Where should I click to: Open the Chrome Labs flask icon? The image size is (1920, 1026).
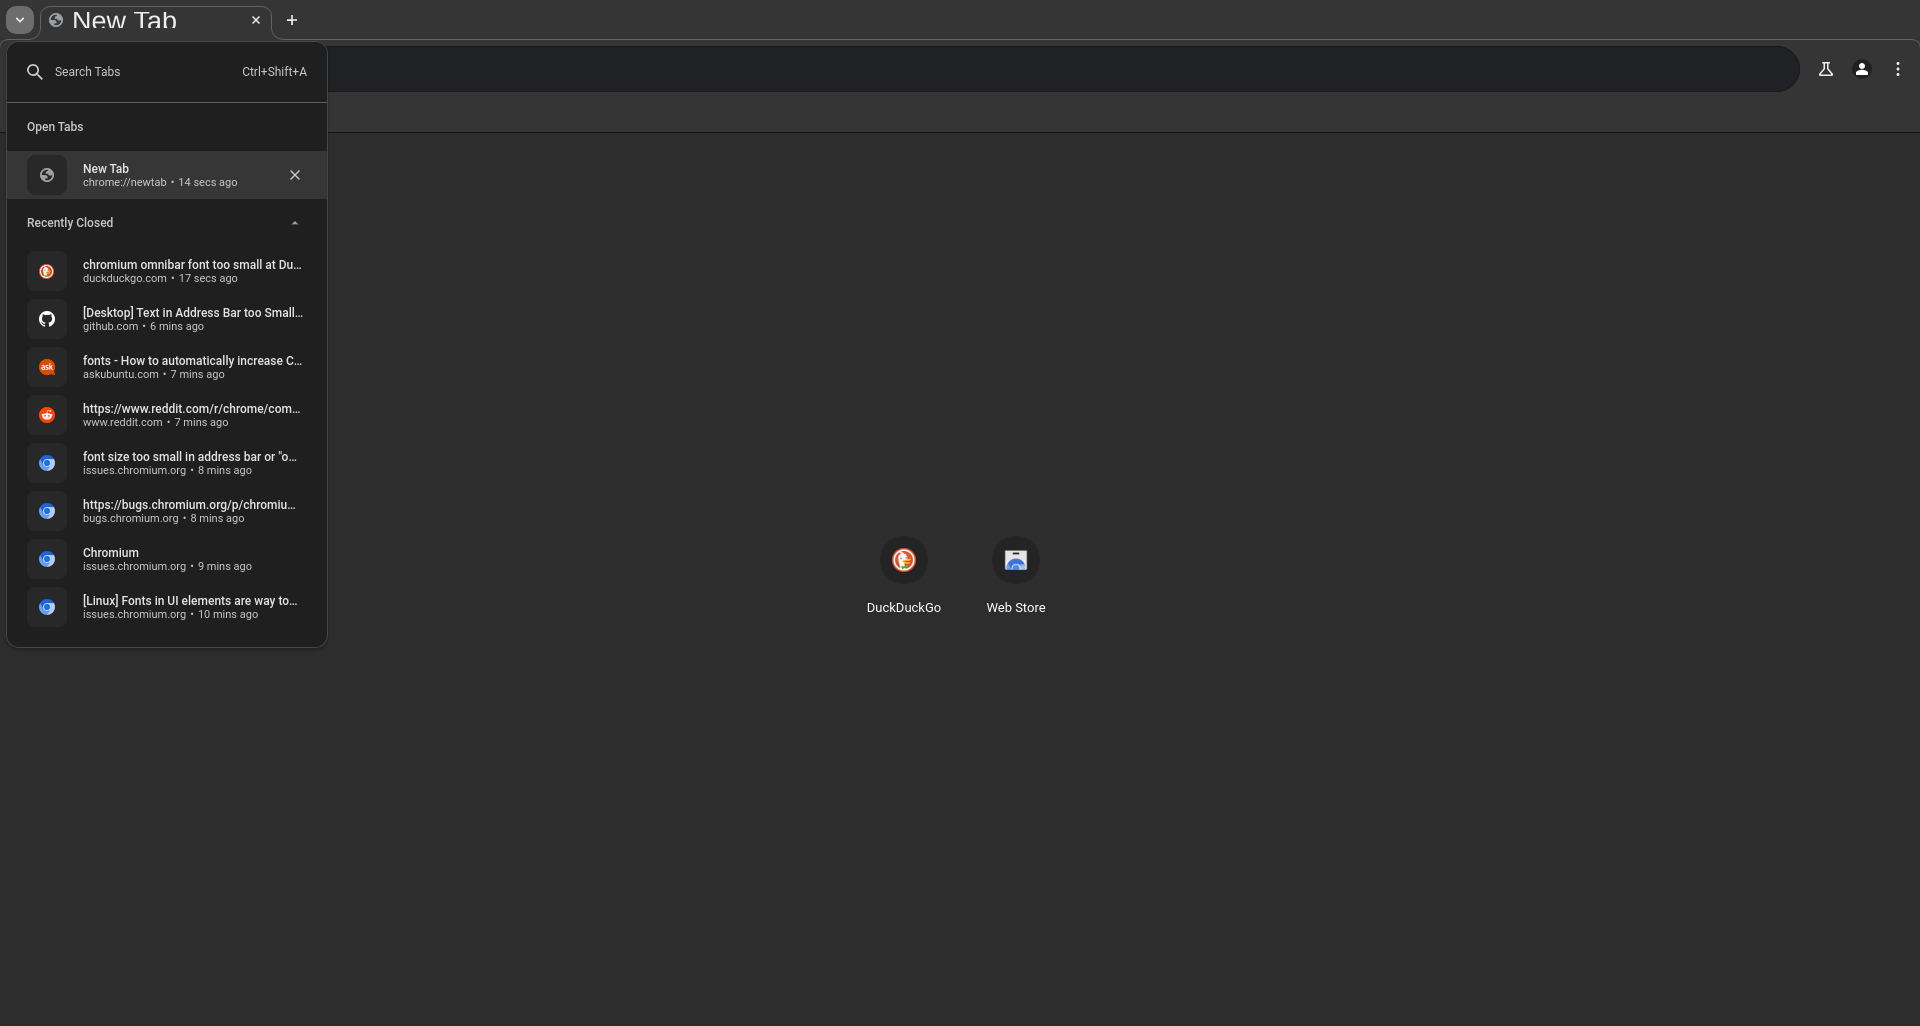click(x=1825, y=69)
